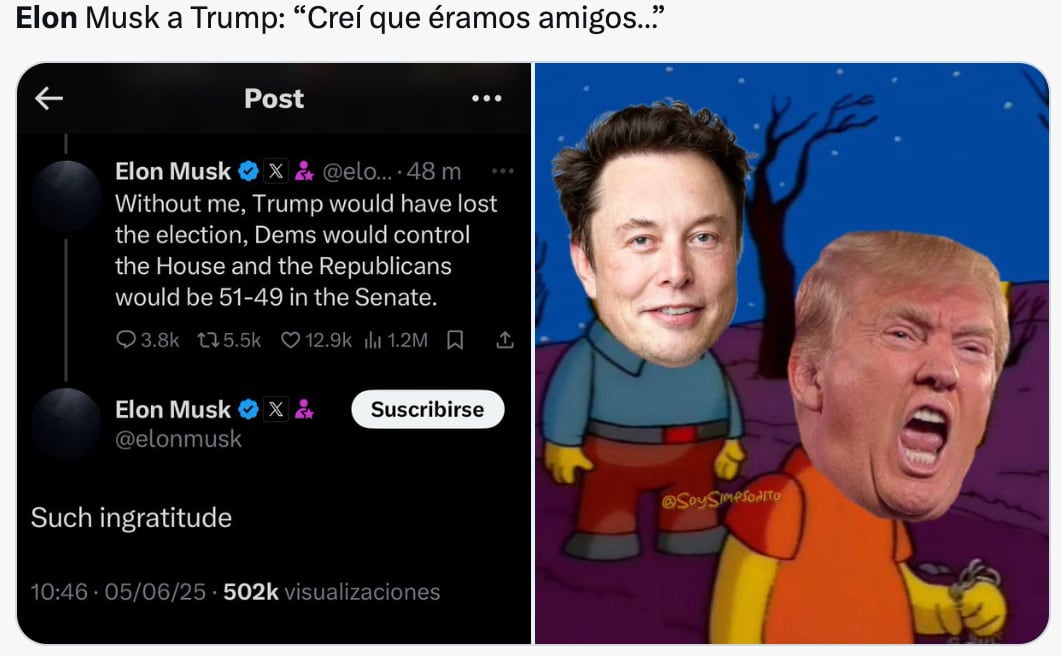The image size is (1062, 656).
Task: Open the @elonmusk handle link
Action: tap(178, 439)
